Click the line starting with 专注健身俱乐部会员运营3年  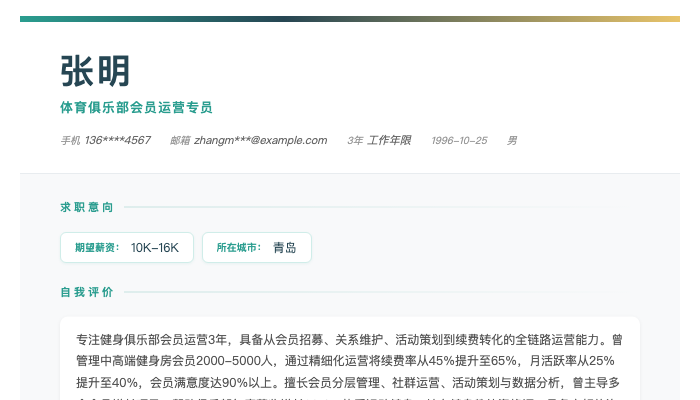click(x=349, y=340)
